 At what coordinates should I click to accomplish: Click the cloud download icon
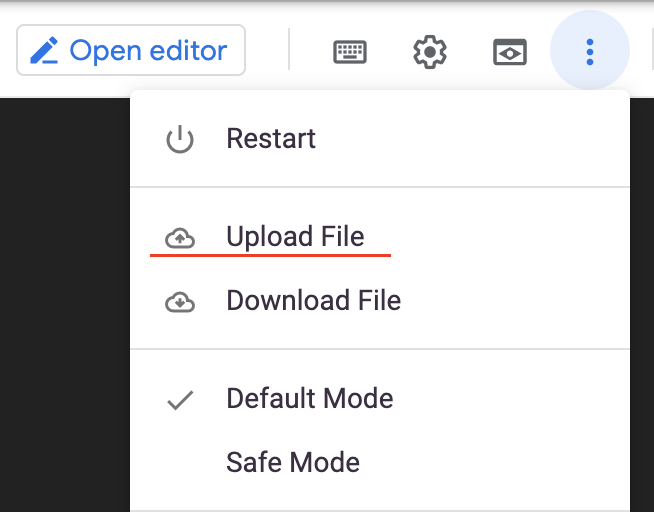180,301
